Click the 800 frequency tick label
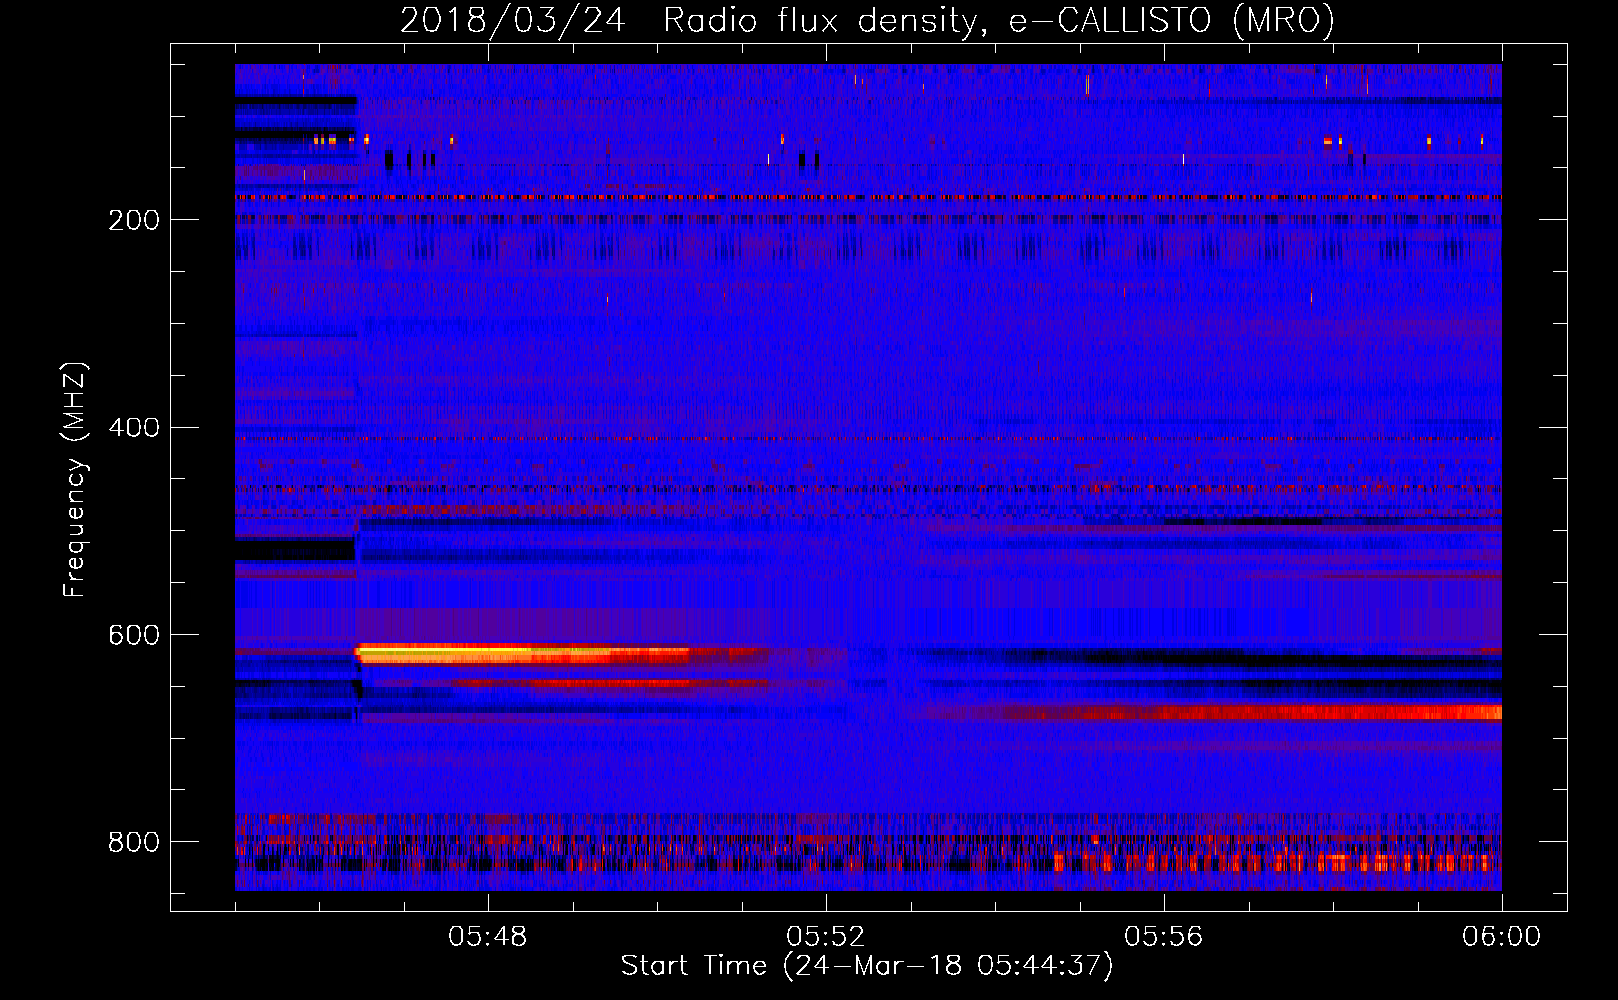 pos(134,842)
